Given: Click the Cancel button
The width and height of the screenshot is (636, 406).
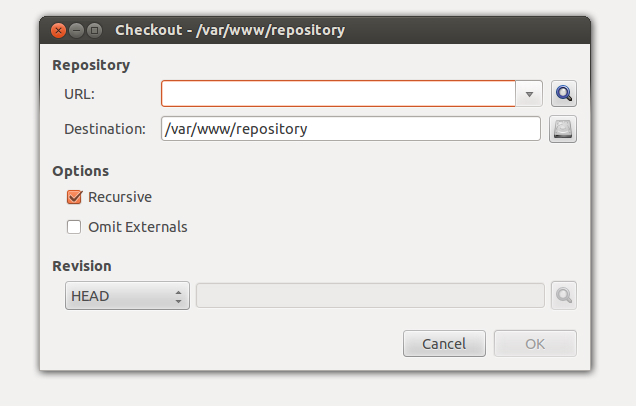Looking at the screenshot, I should tap(444, 344).
